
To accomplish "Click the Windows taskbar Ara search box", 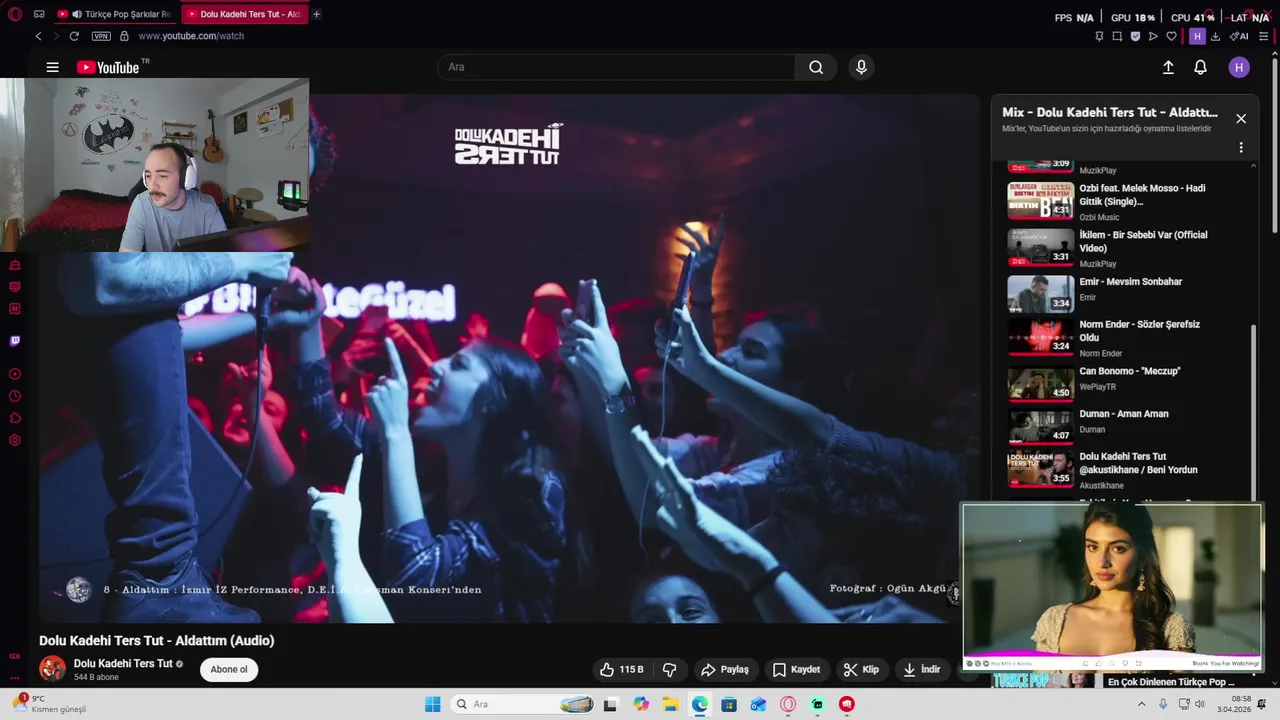I will [x=522, y=704].
